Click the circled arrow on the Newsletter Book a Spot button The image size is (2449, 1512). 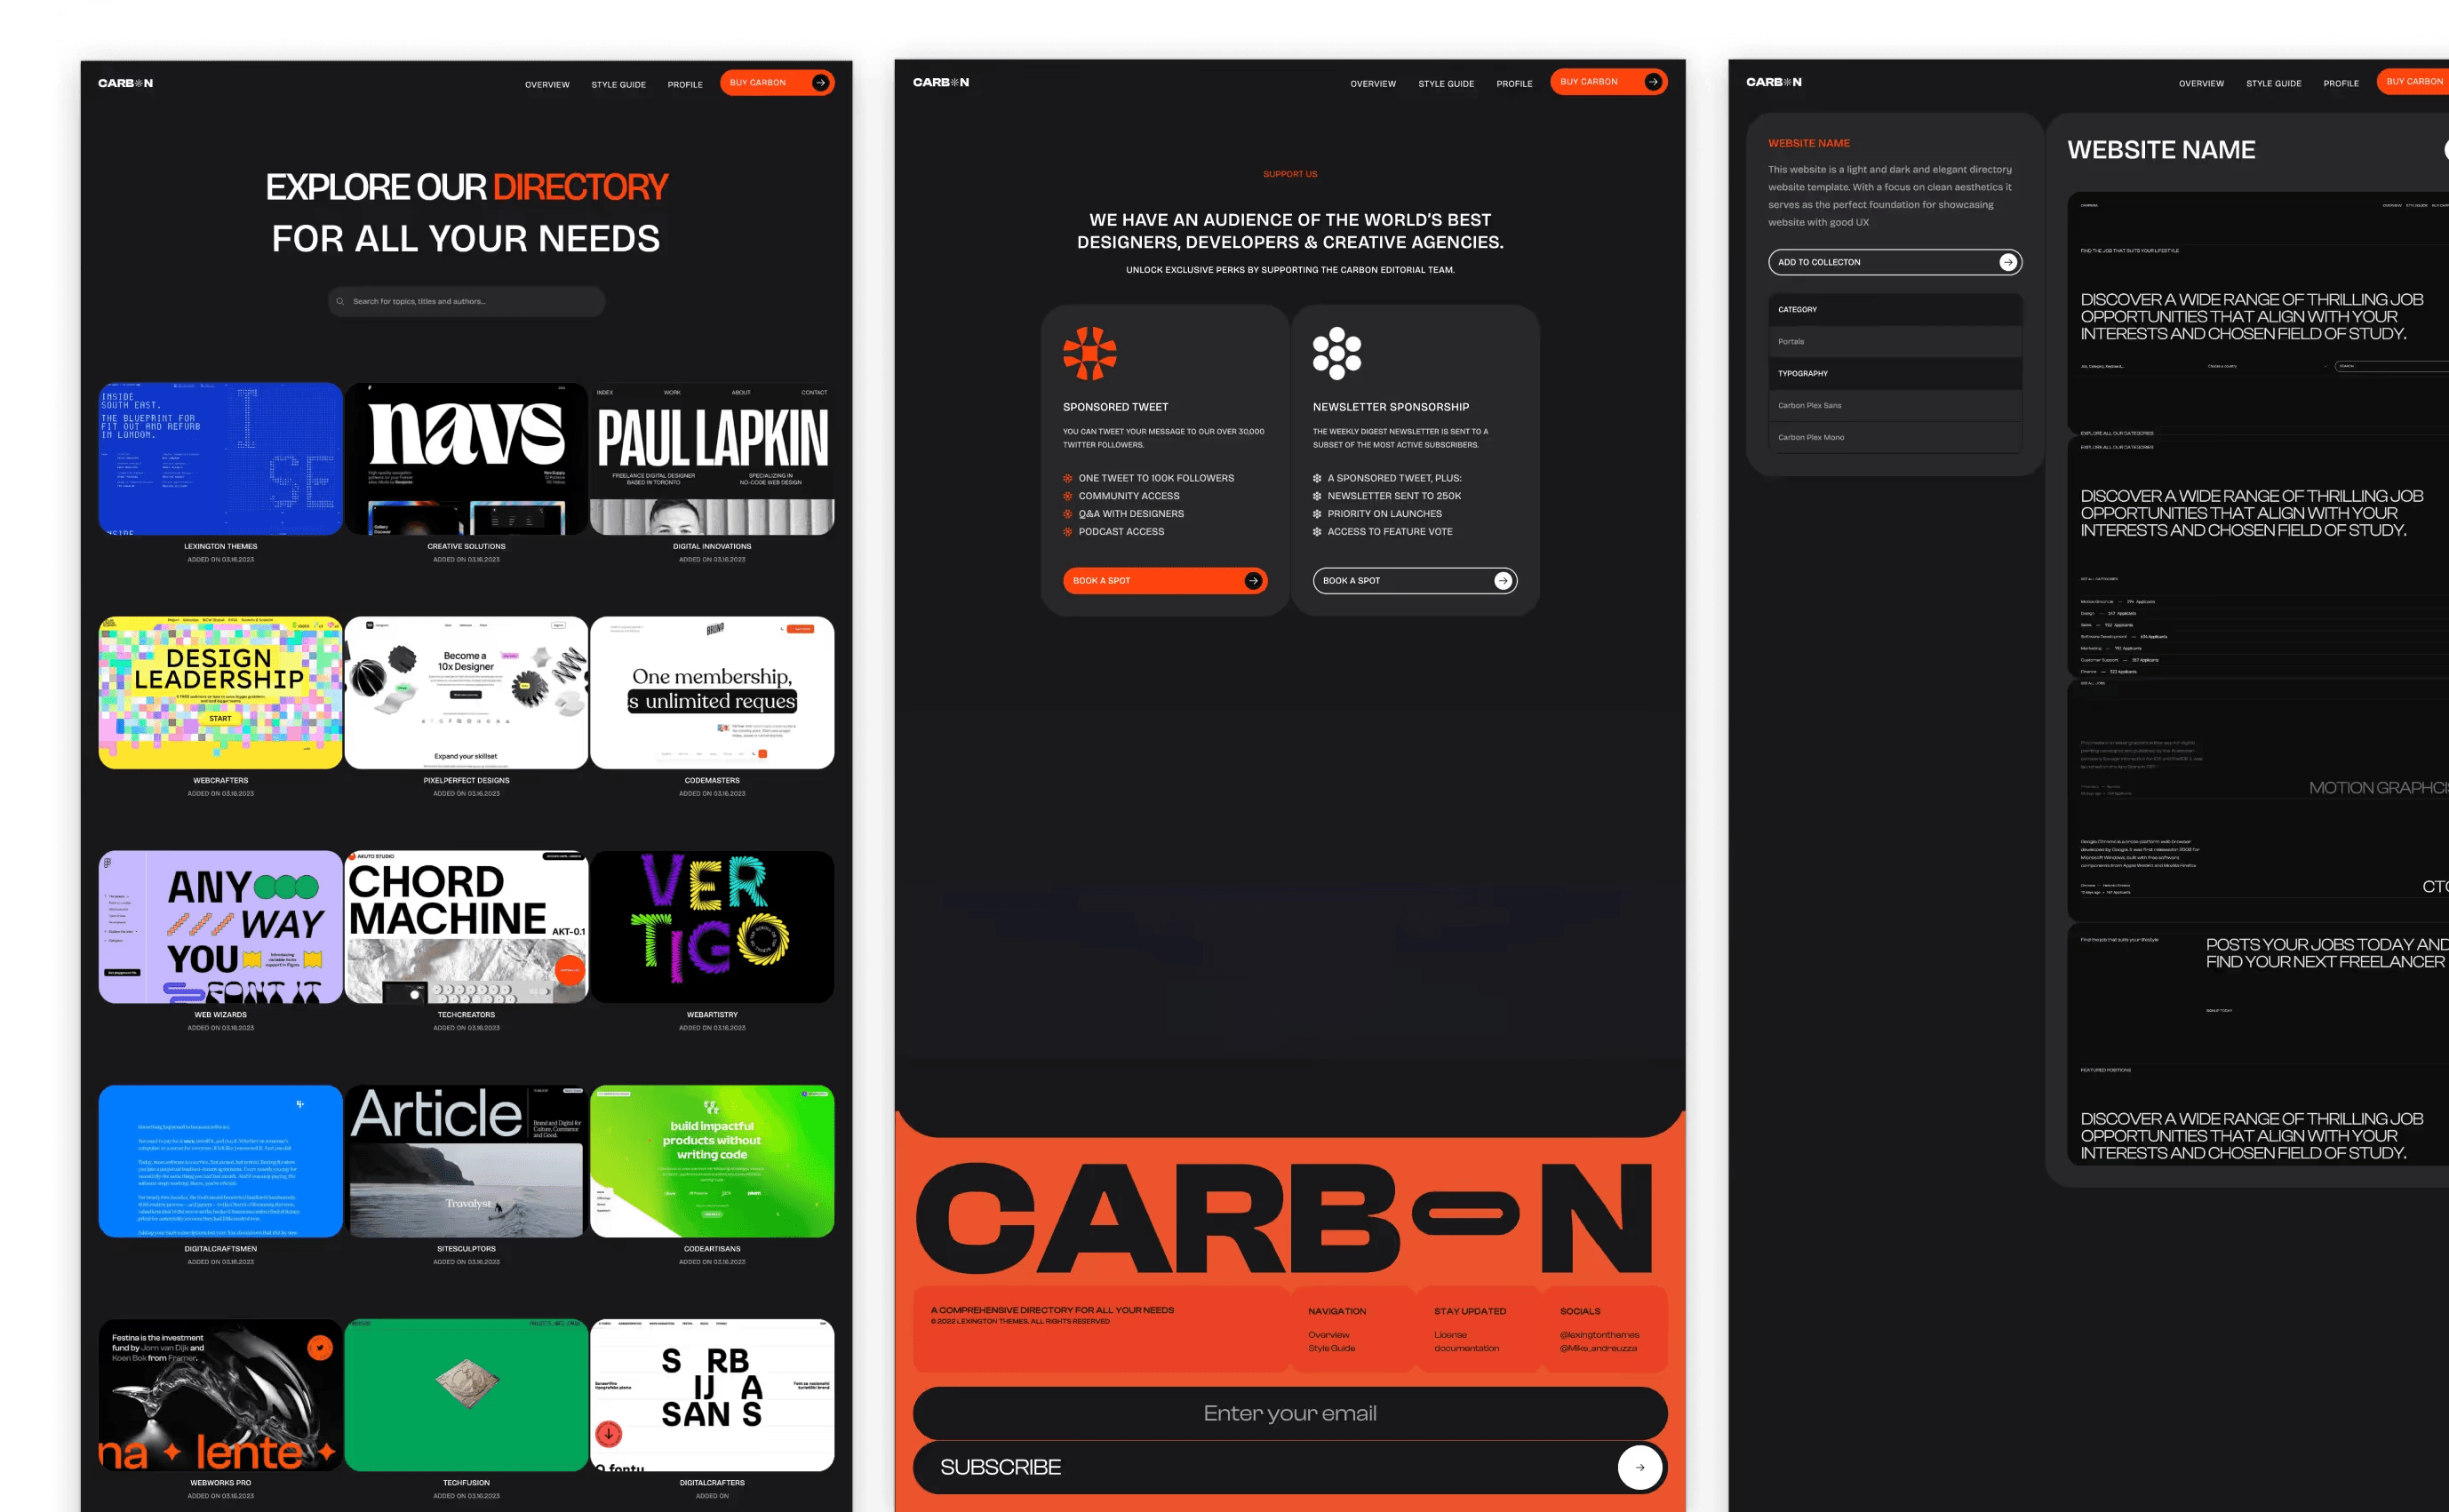click(1501, 580)
